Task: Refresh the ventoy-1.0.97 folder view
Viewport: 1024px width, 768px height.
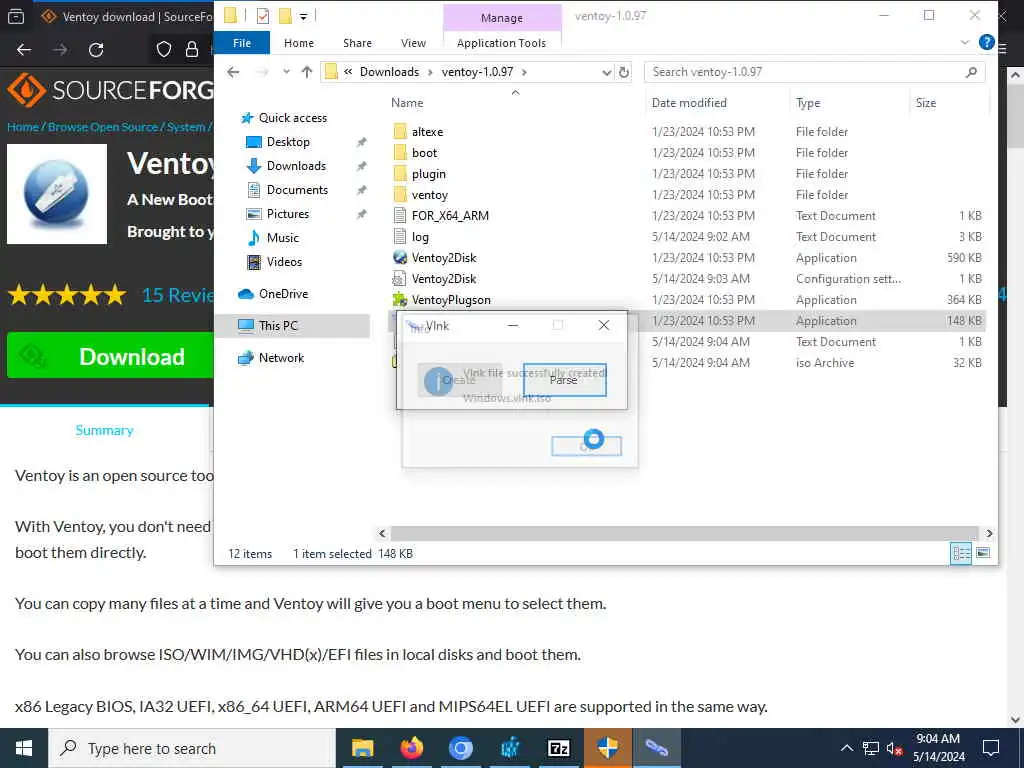Action: coord(624,72)
